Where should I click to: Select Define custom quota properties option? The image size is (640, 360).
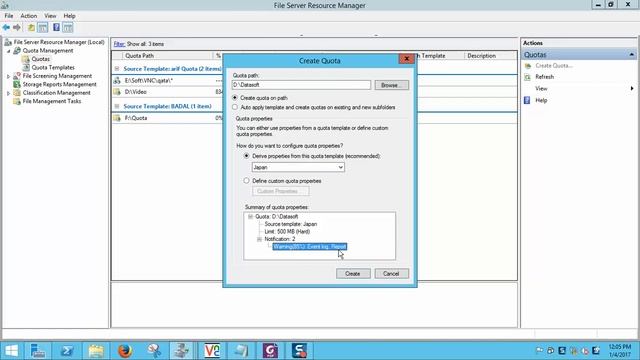[x=246, y=180]
